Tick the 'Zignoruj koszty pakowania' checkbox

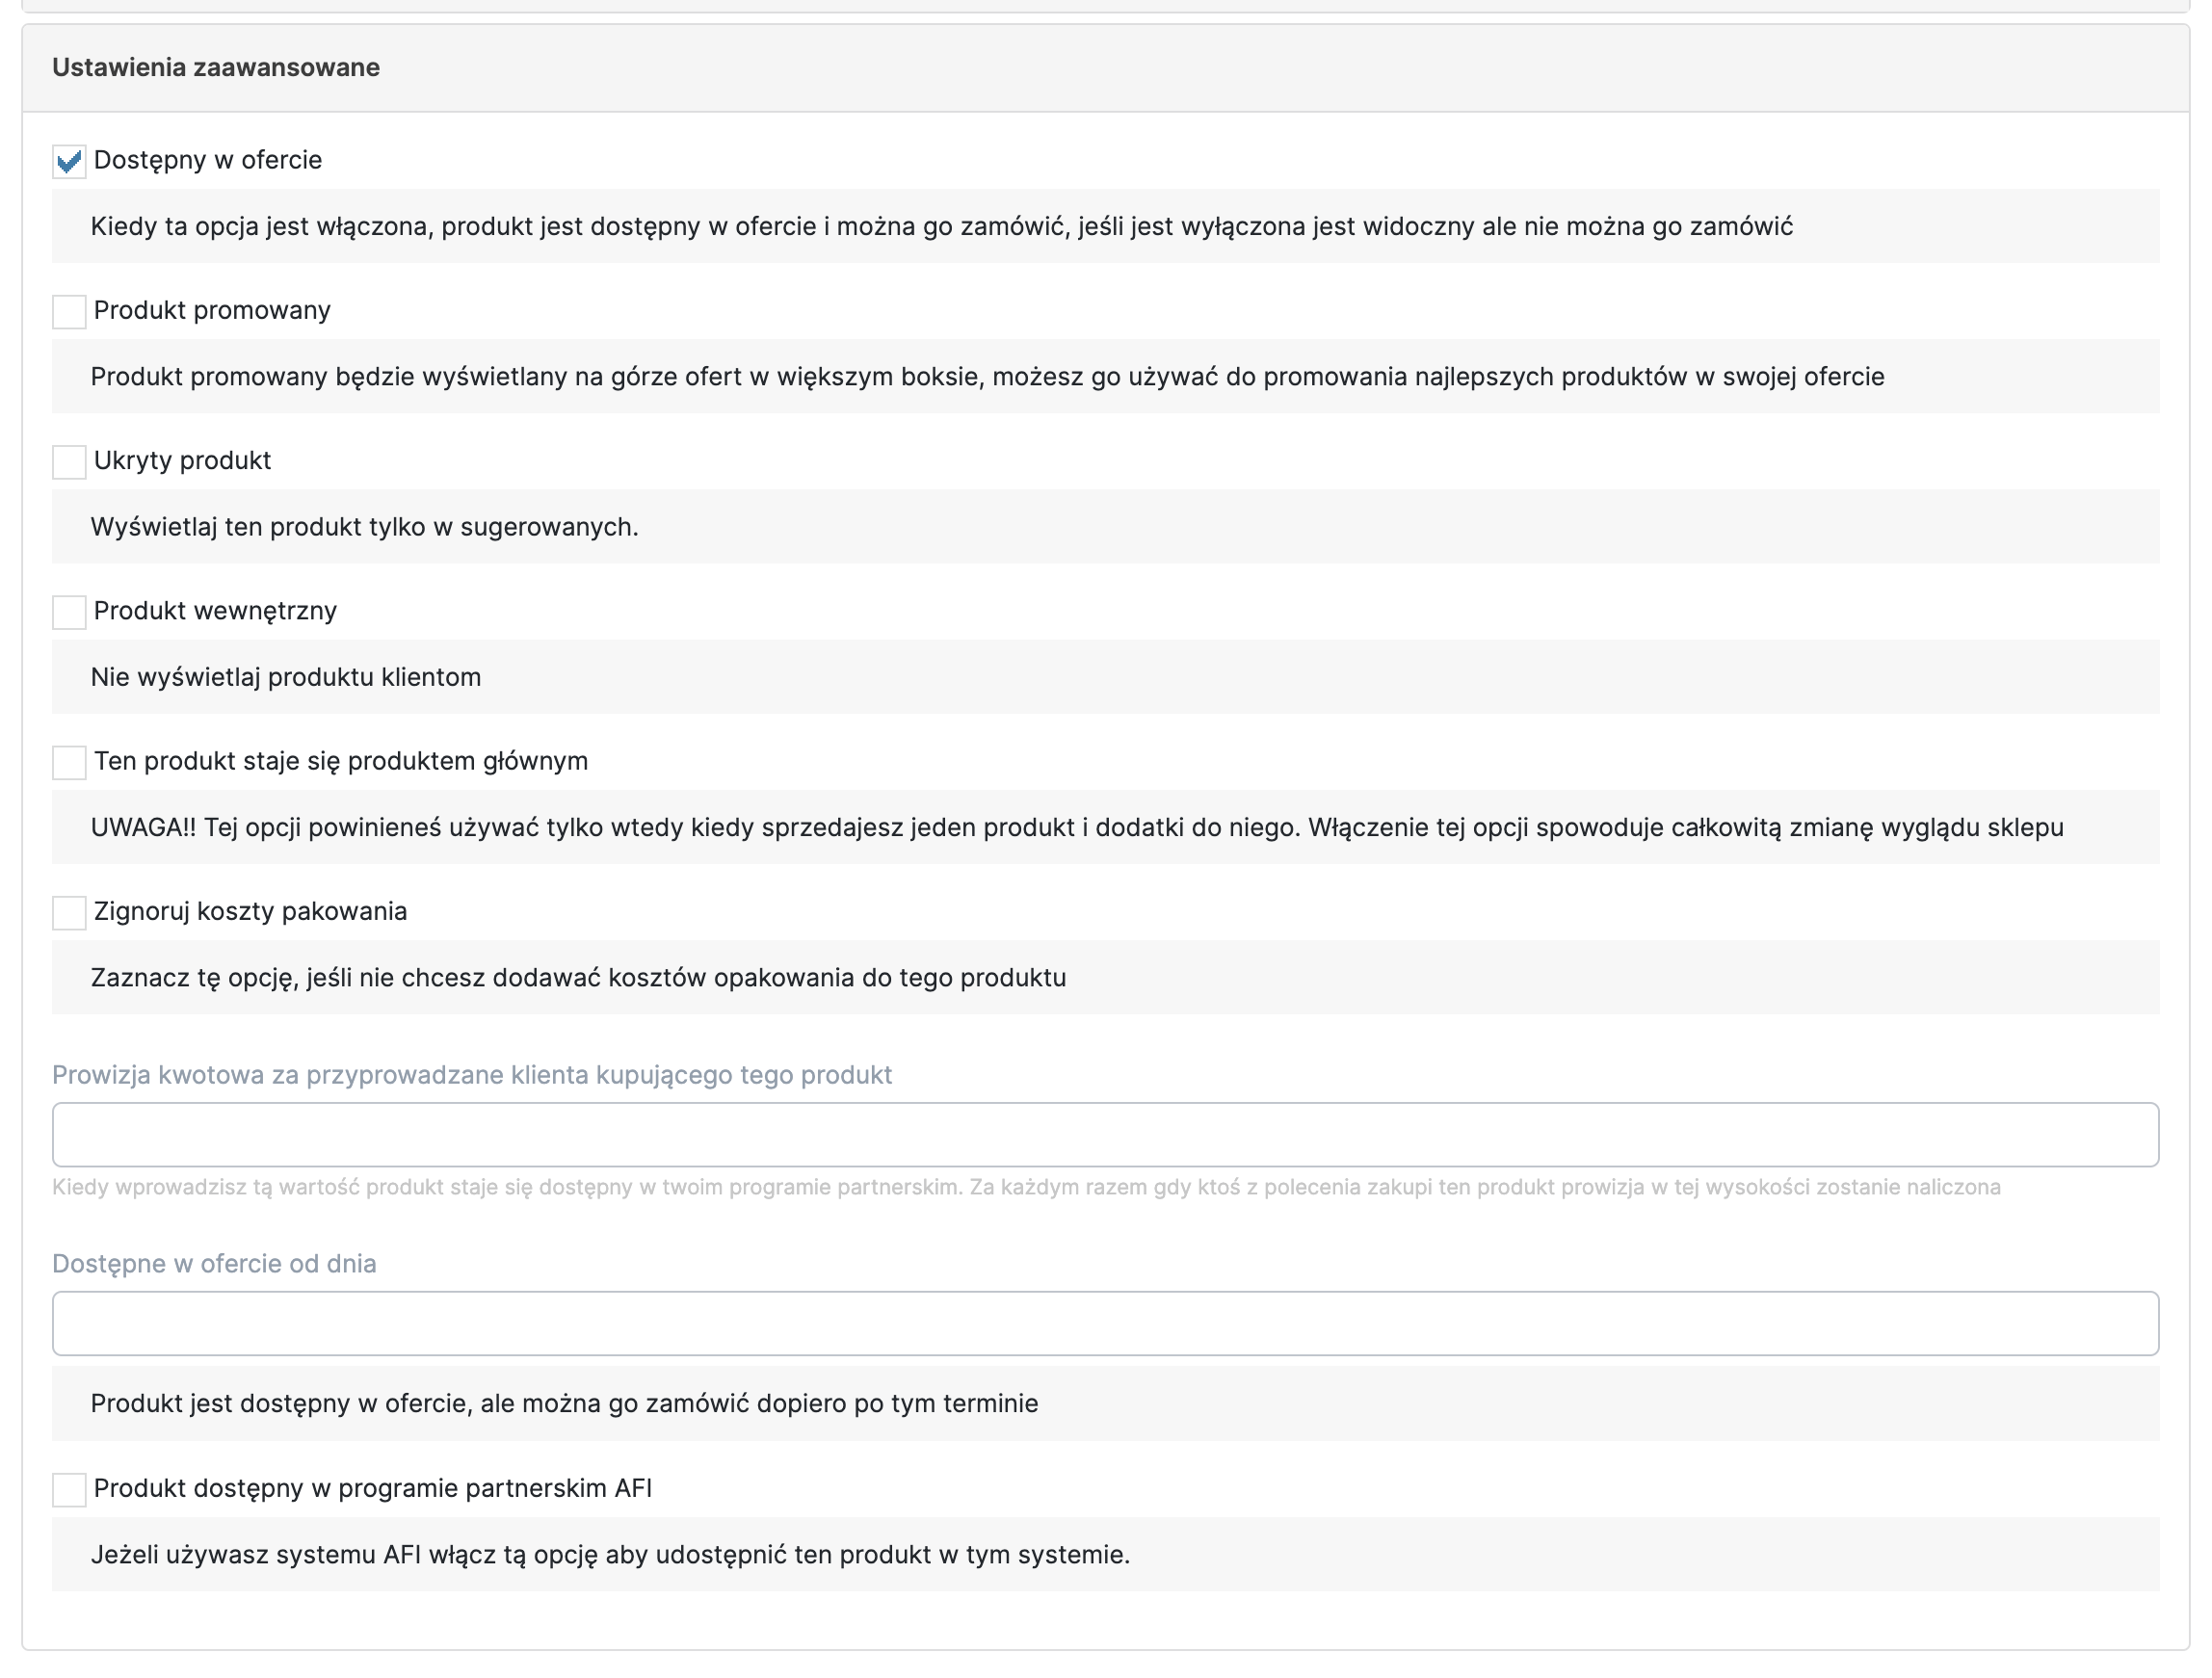click(x=69, y=912)
